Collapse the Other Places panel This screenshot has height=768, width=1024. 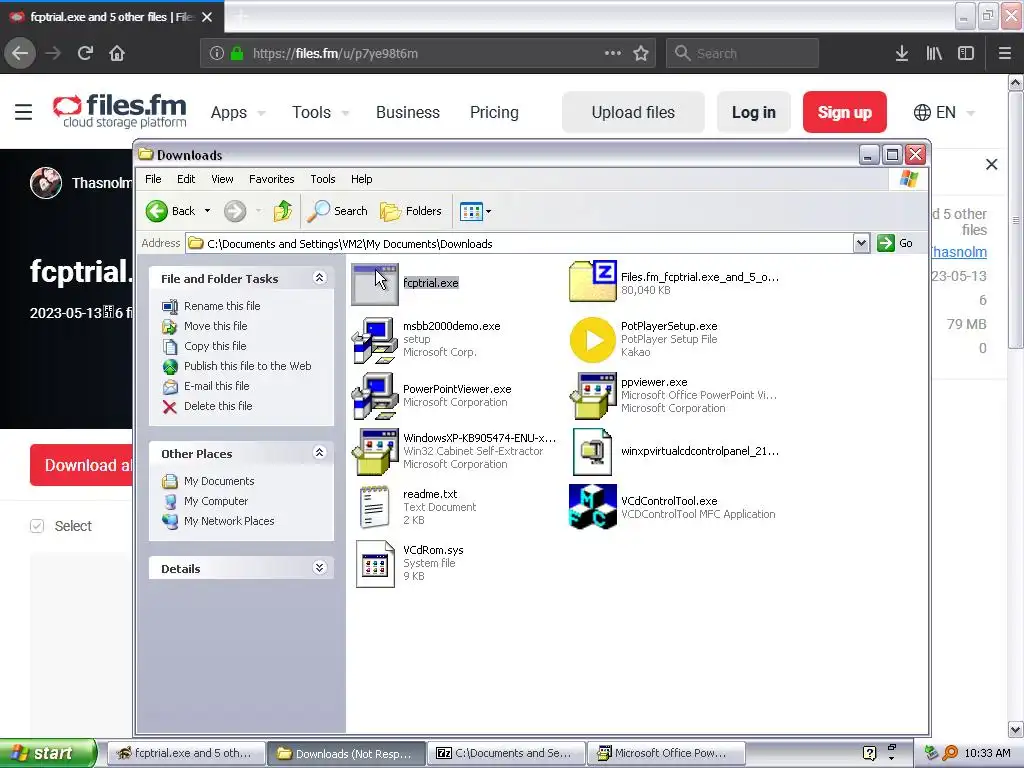[x=319, y=453]
